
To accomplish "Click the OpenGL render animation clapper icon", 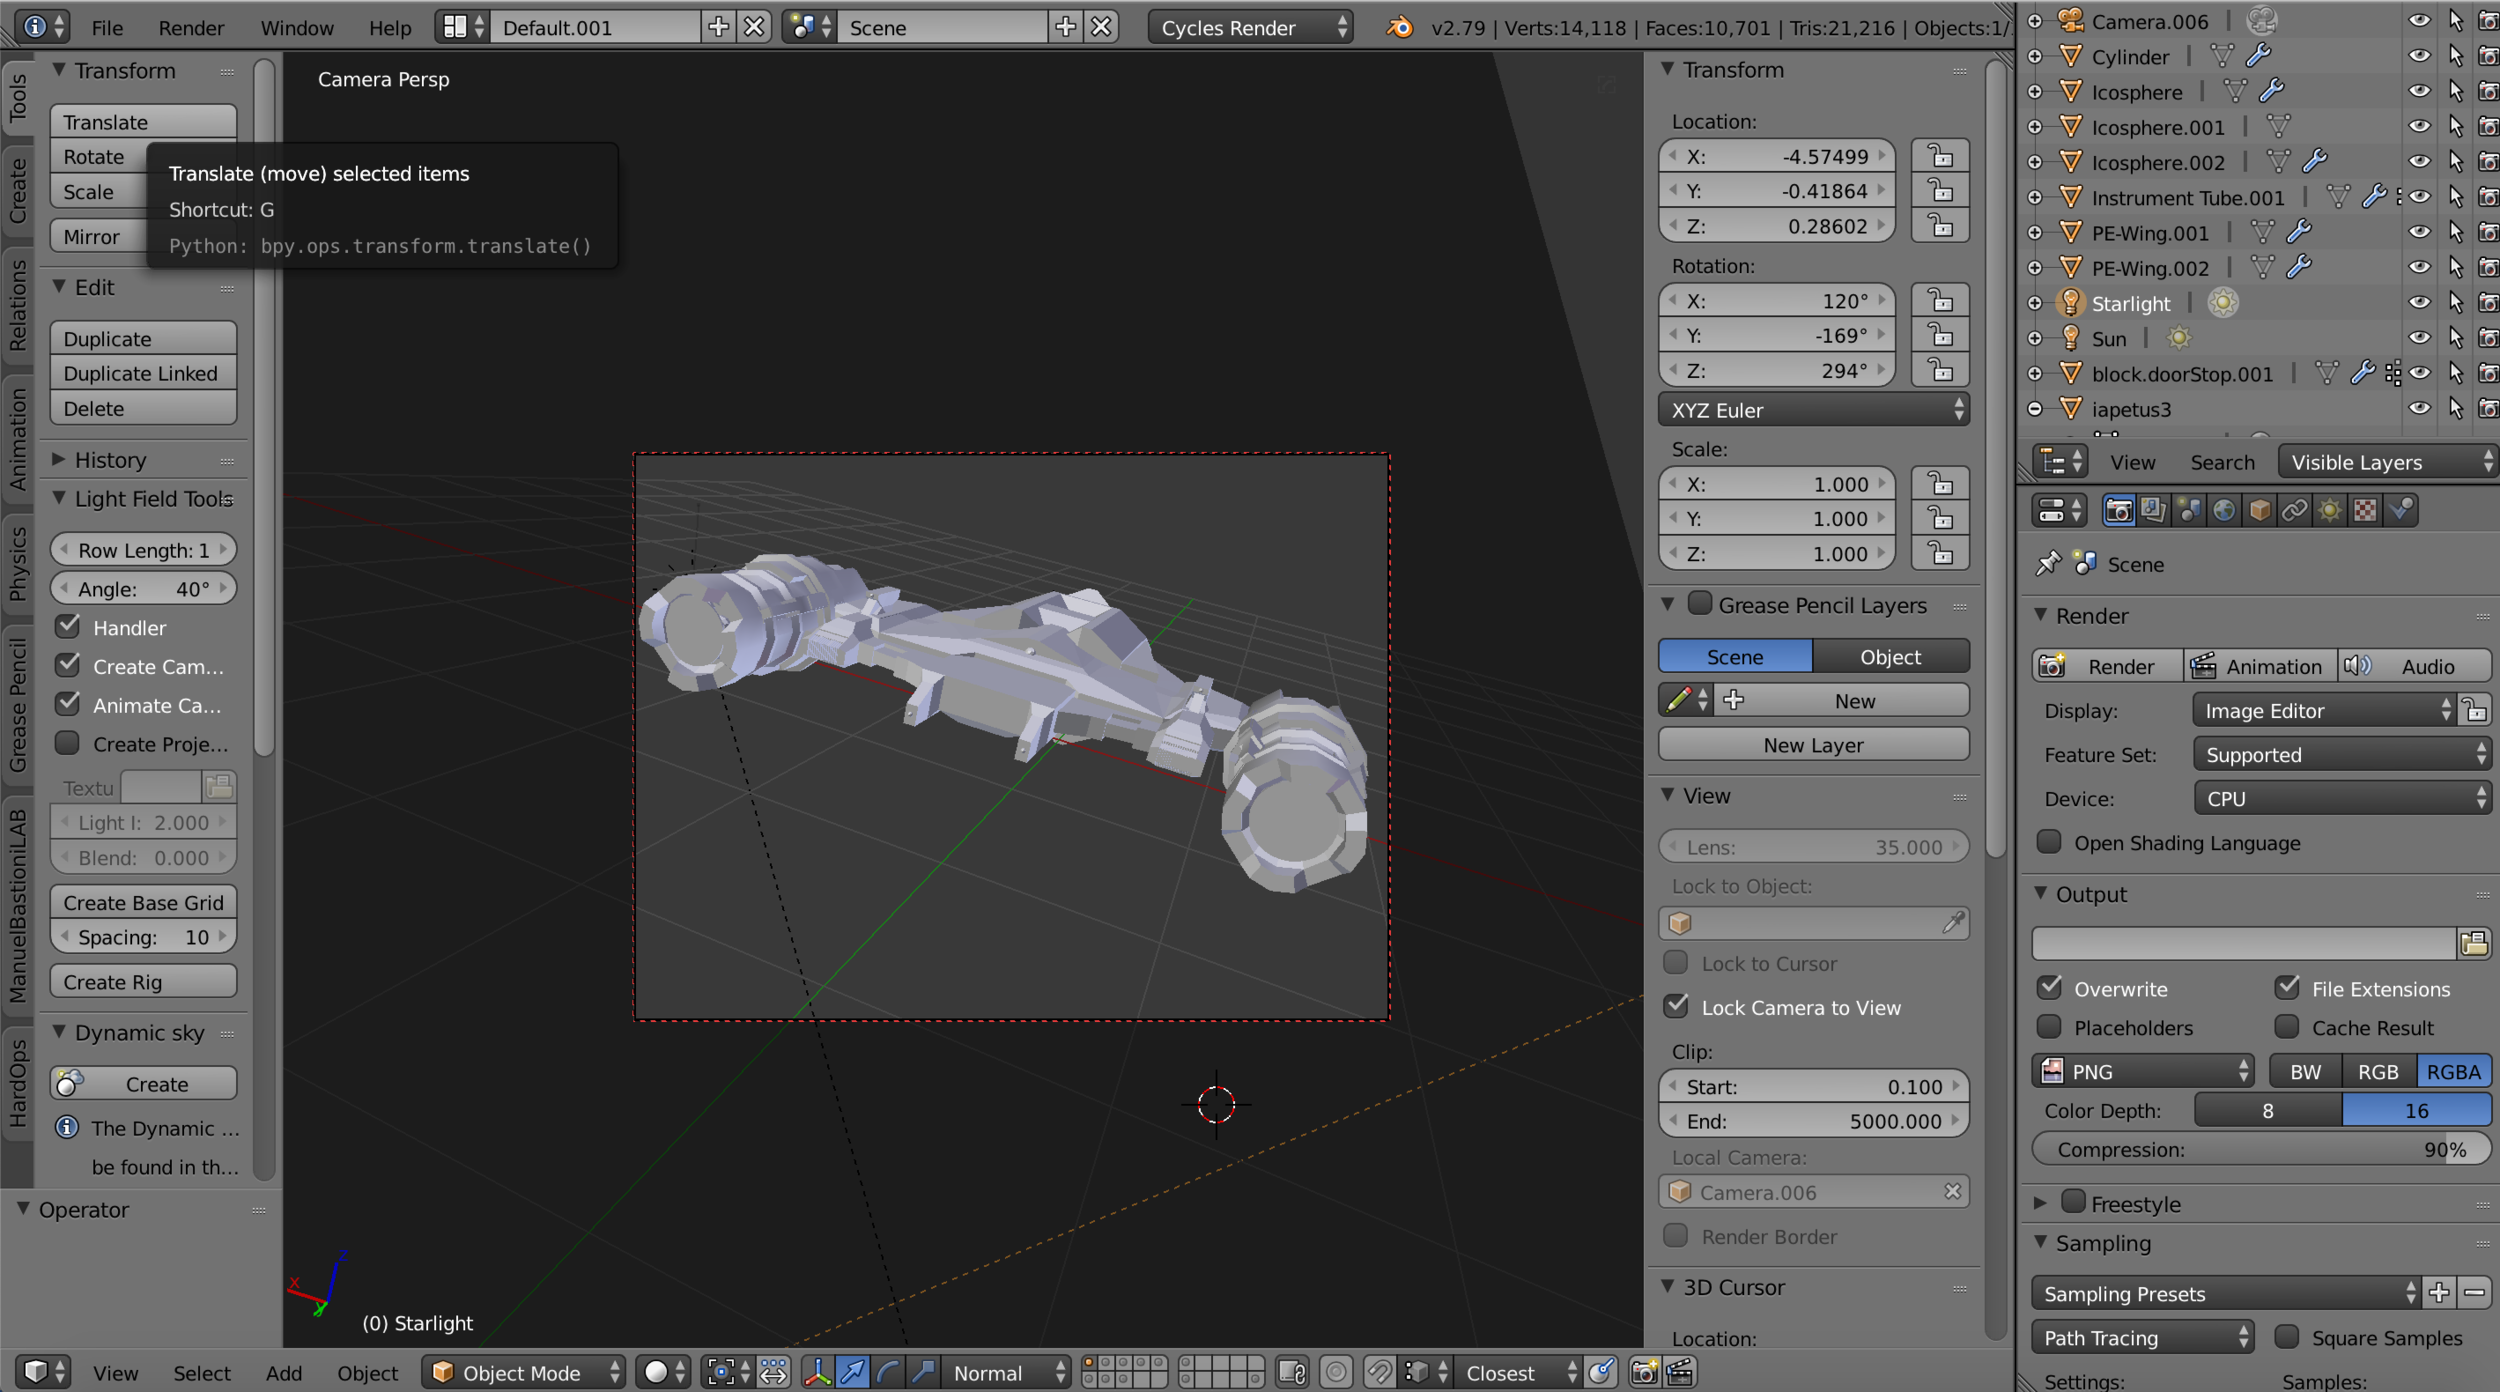I will [x=1680, y=1372].
